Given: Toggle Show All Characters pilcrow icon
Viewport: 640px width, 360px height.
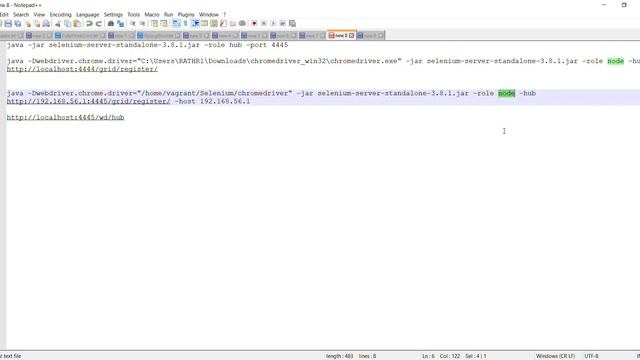Looking at the screenshot, I should (x=185, y=24).
